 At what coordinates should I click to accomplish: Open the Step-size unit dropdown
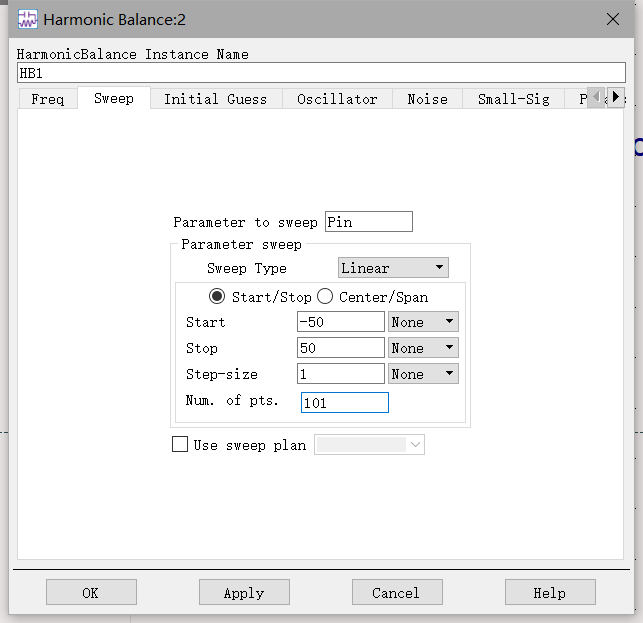click(423, 373)
